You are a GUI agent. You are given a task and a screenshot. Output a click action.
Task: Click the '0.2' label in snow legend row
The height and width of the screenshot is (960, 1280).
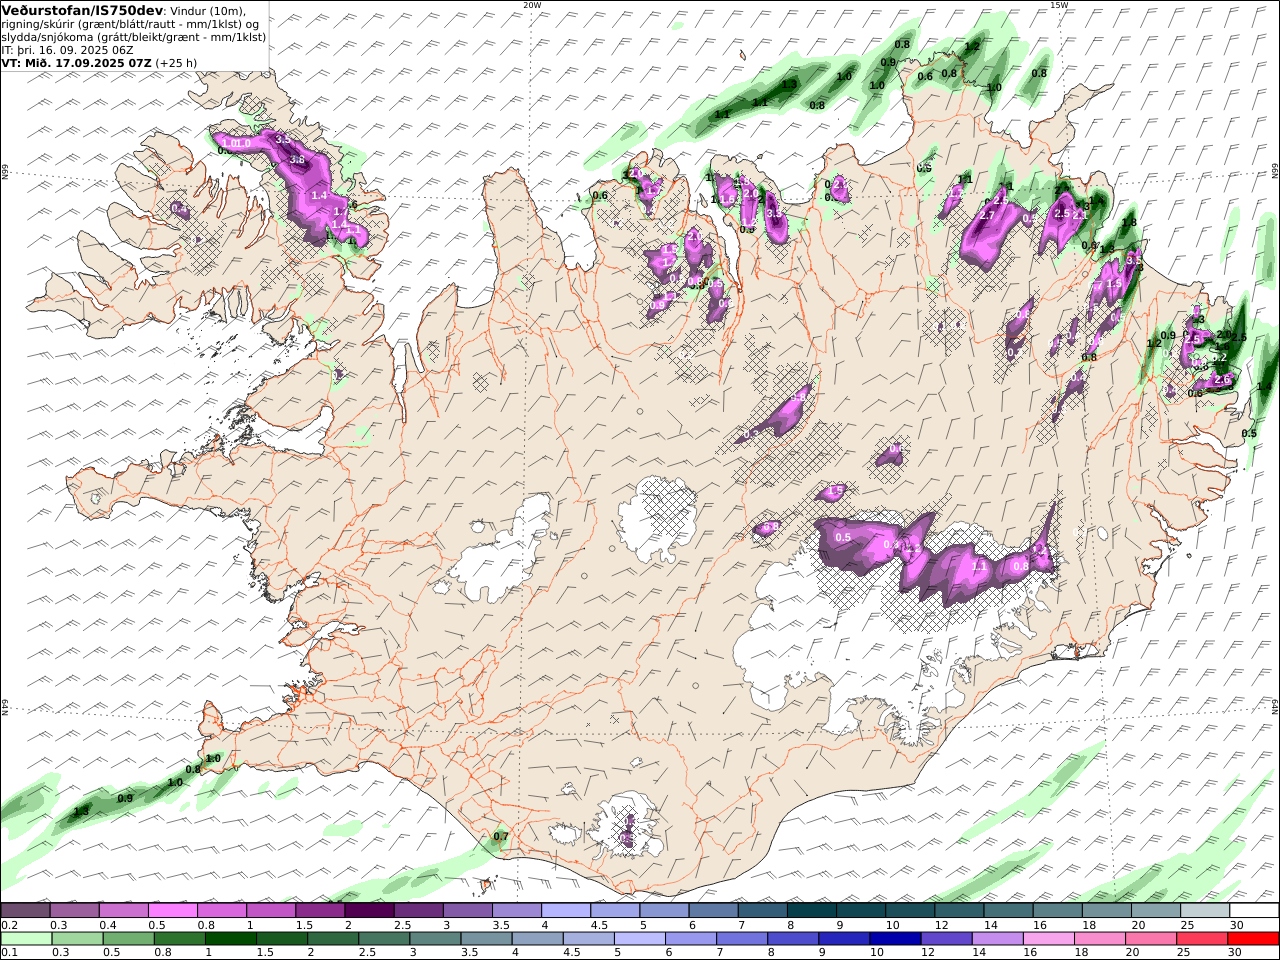8,925
